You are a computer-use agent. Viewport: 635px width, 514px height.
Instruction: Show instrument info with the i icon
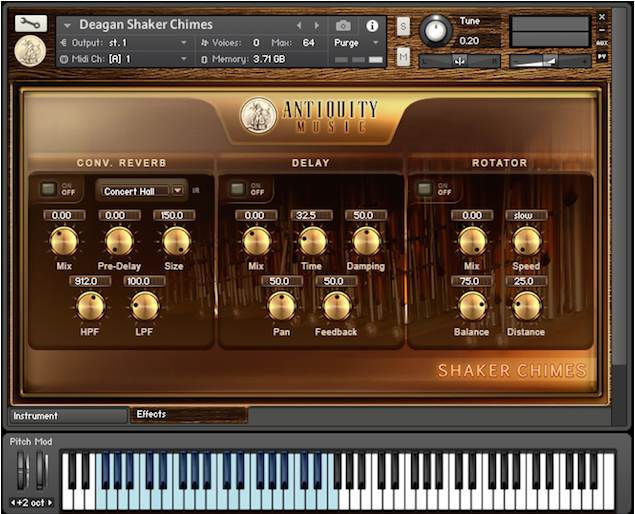click(372, 26)
